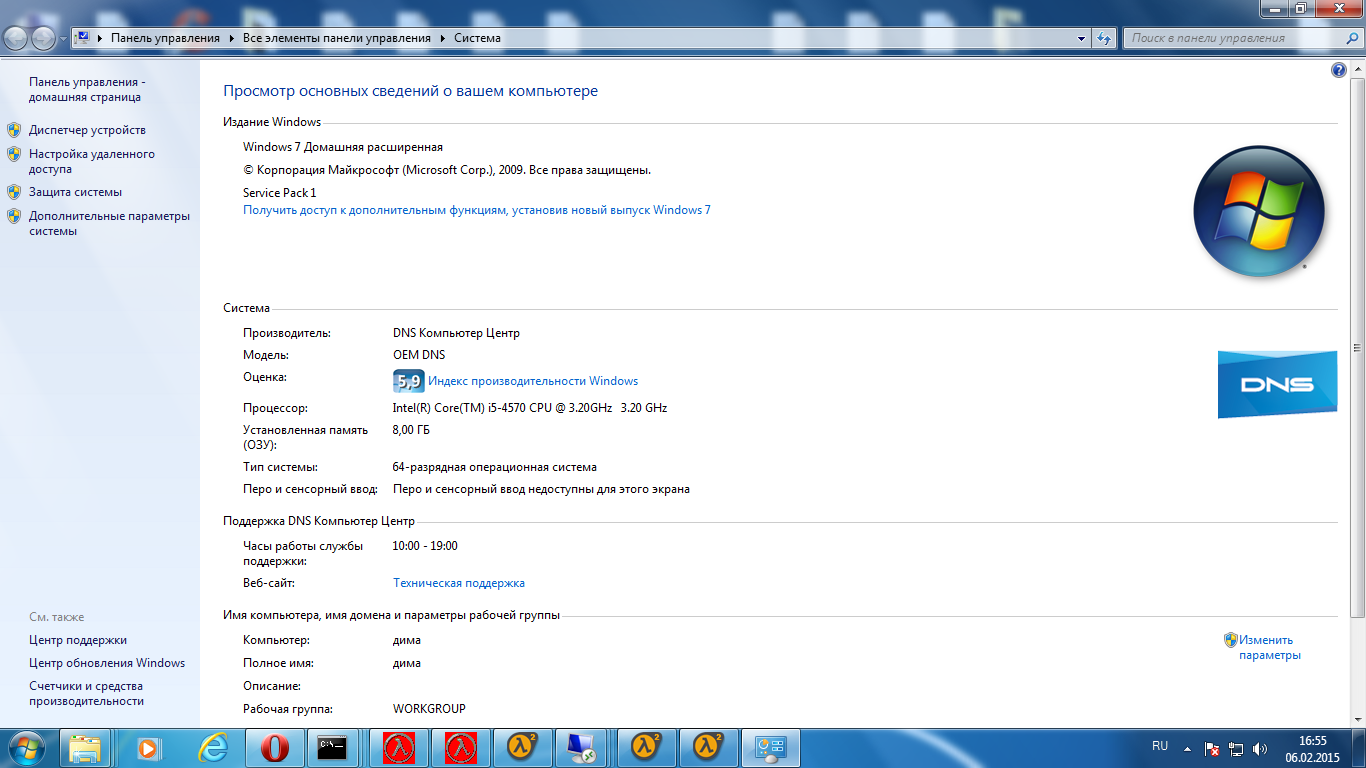1366x768 pixels.
Task: Open the address bar history dropdown arrow
Action: point(1082,38)
